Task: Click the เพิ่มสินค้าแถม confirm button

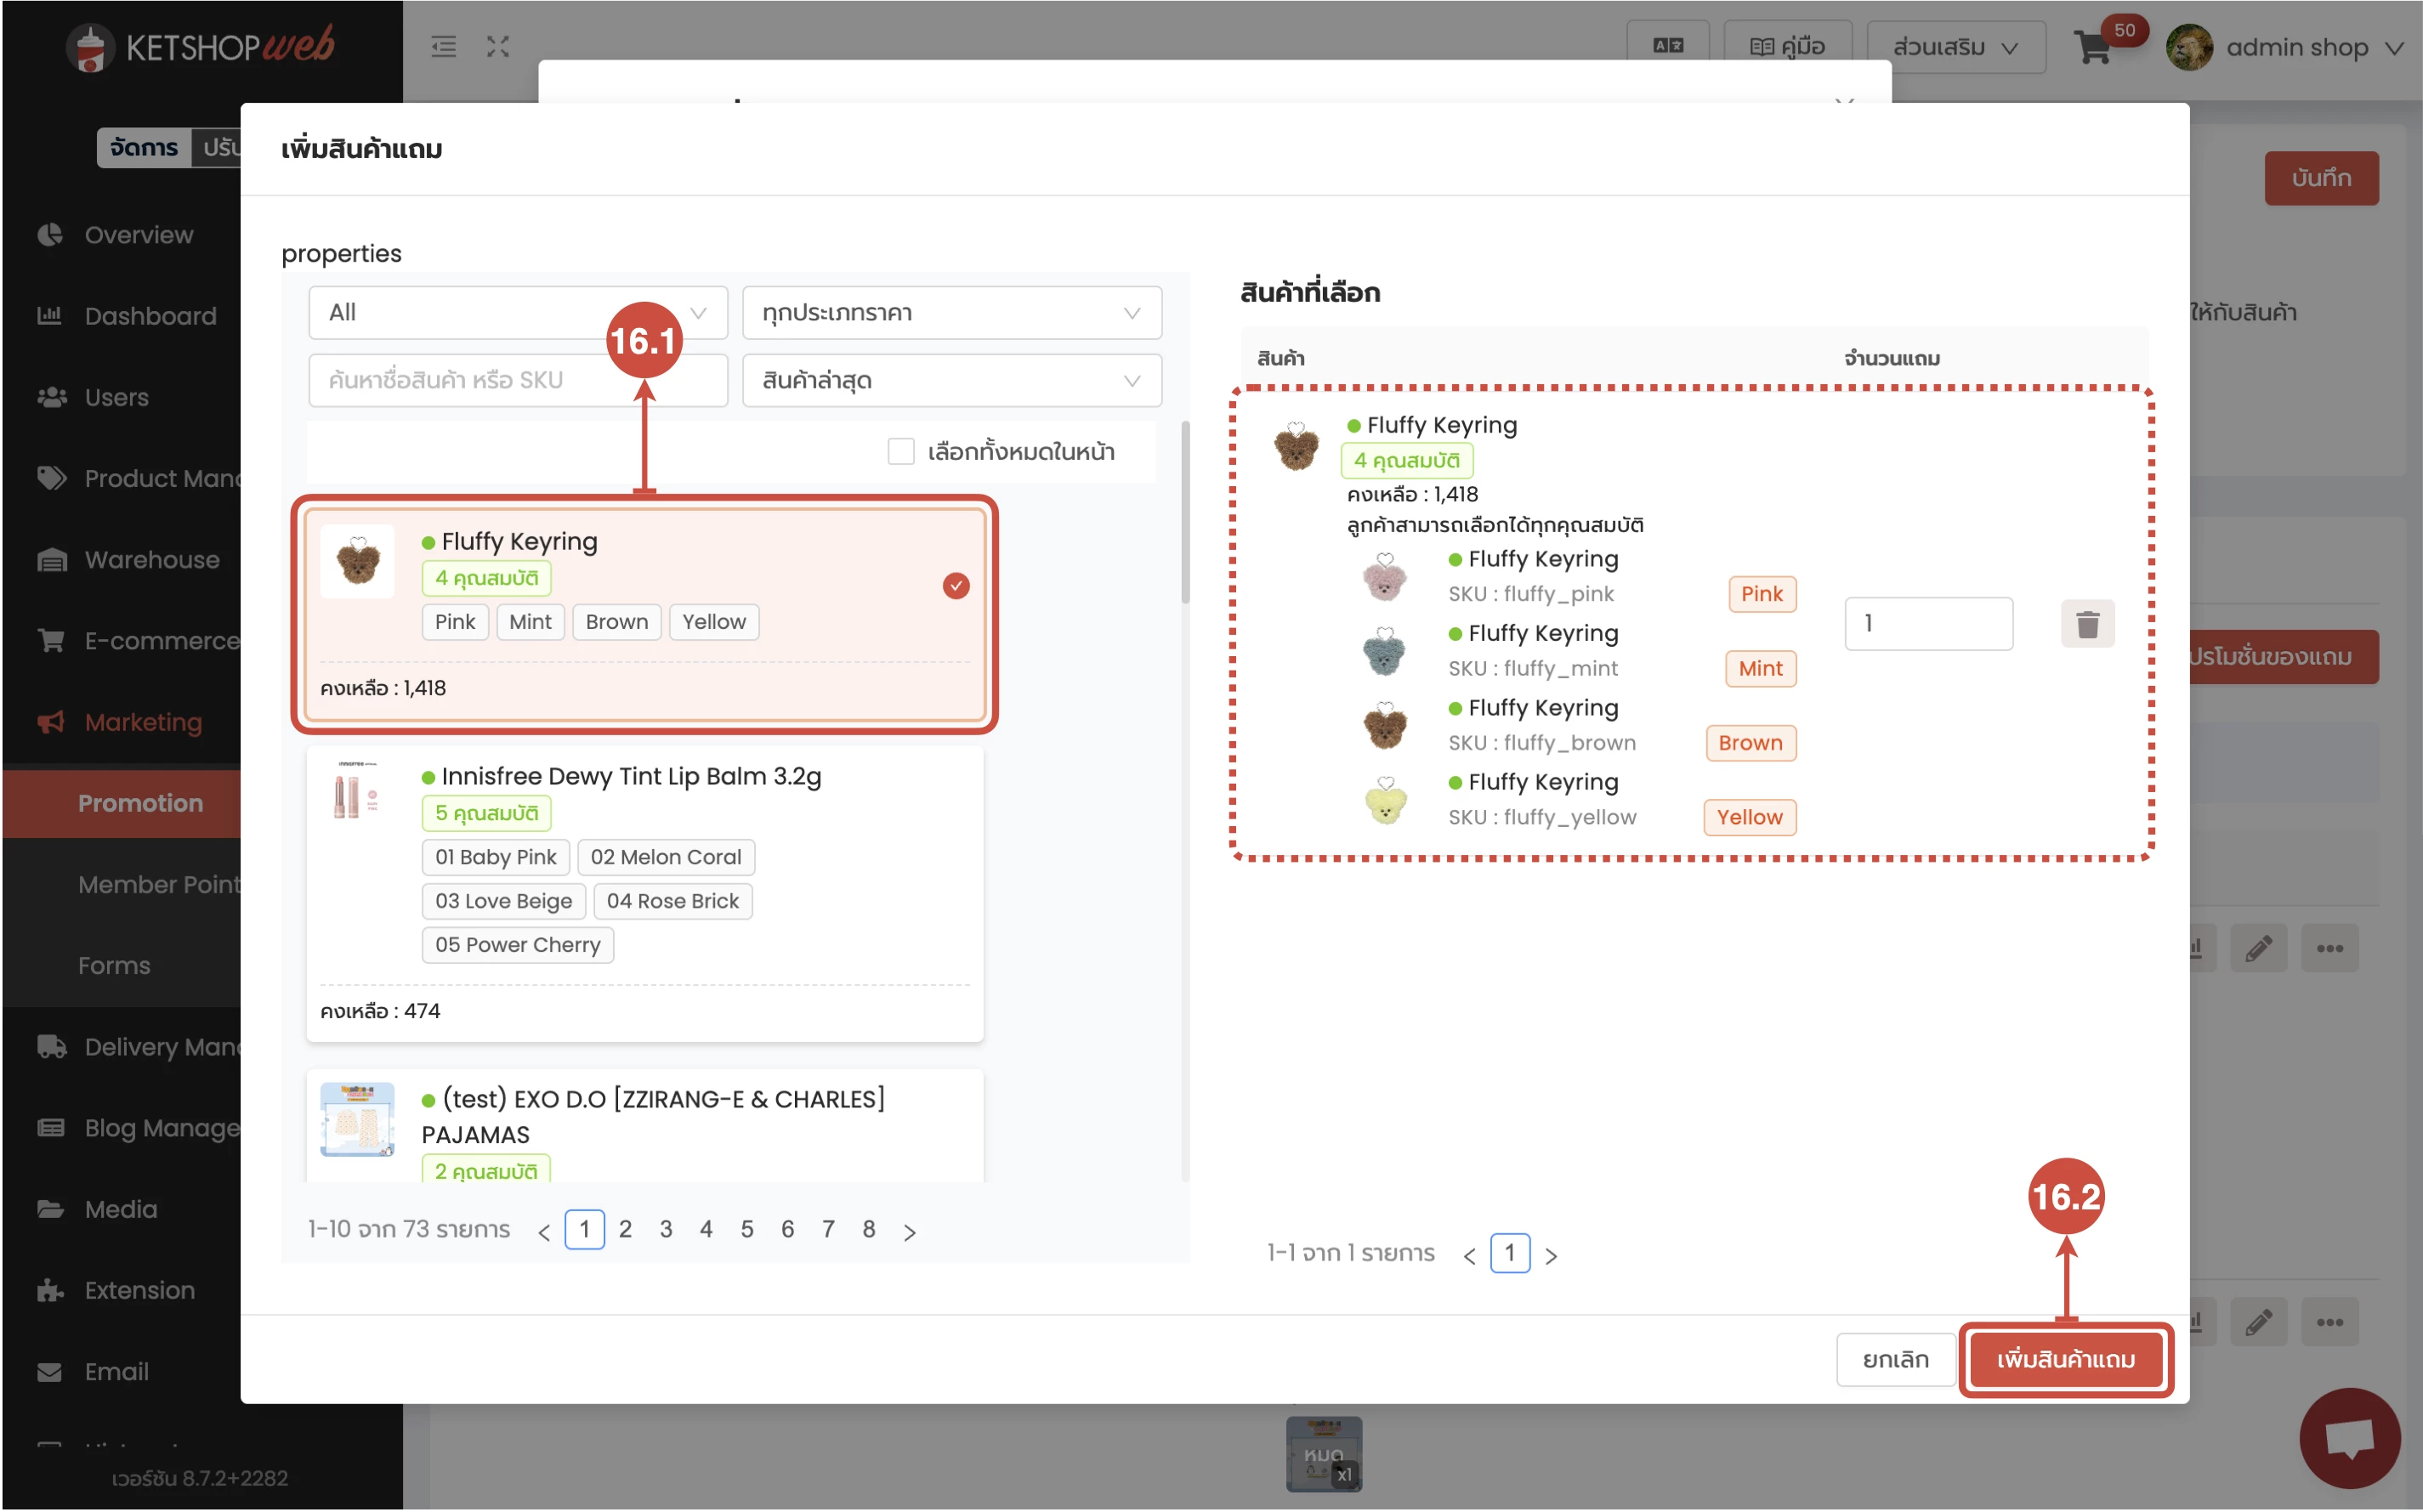Action: (2065, 1359)
